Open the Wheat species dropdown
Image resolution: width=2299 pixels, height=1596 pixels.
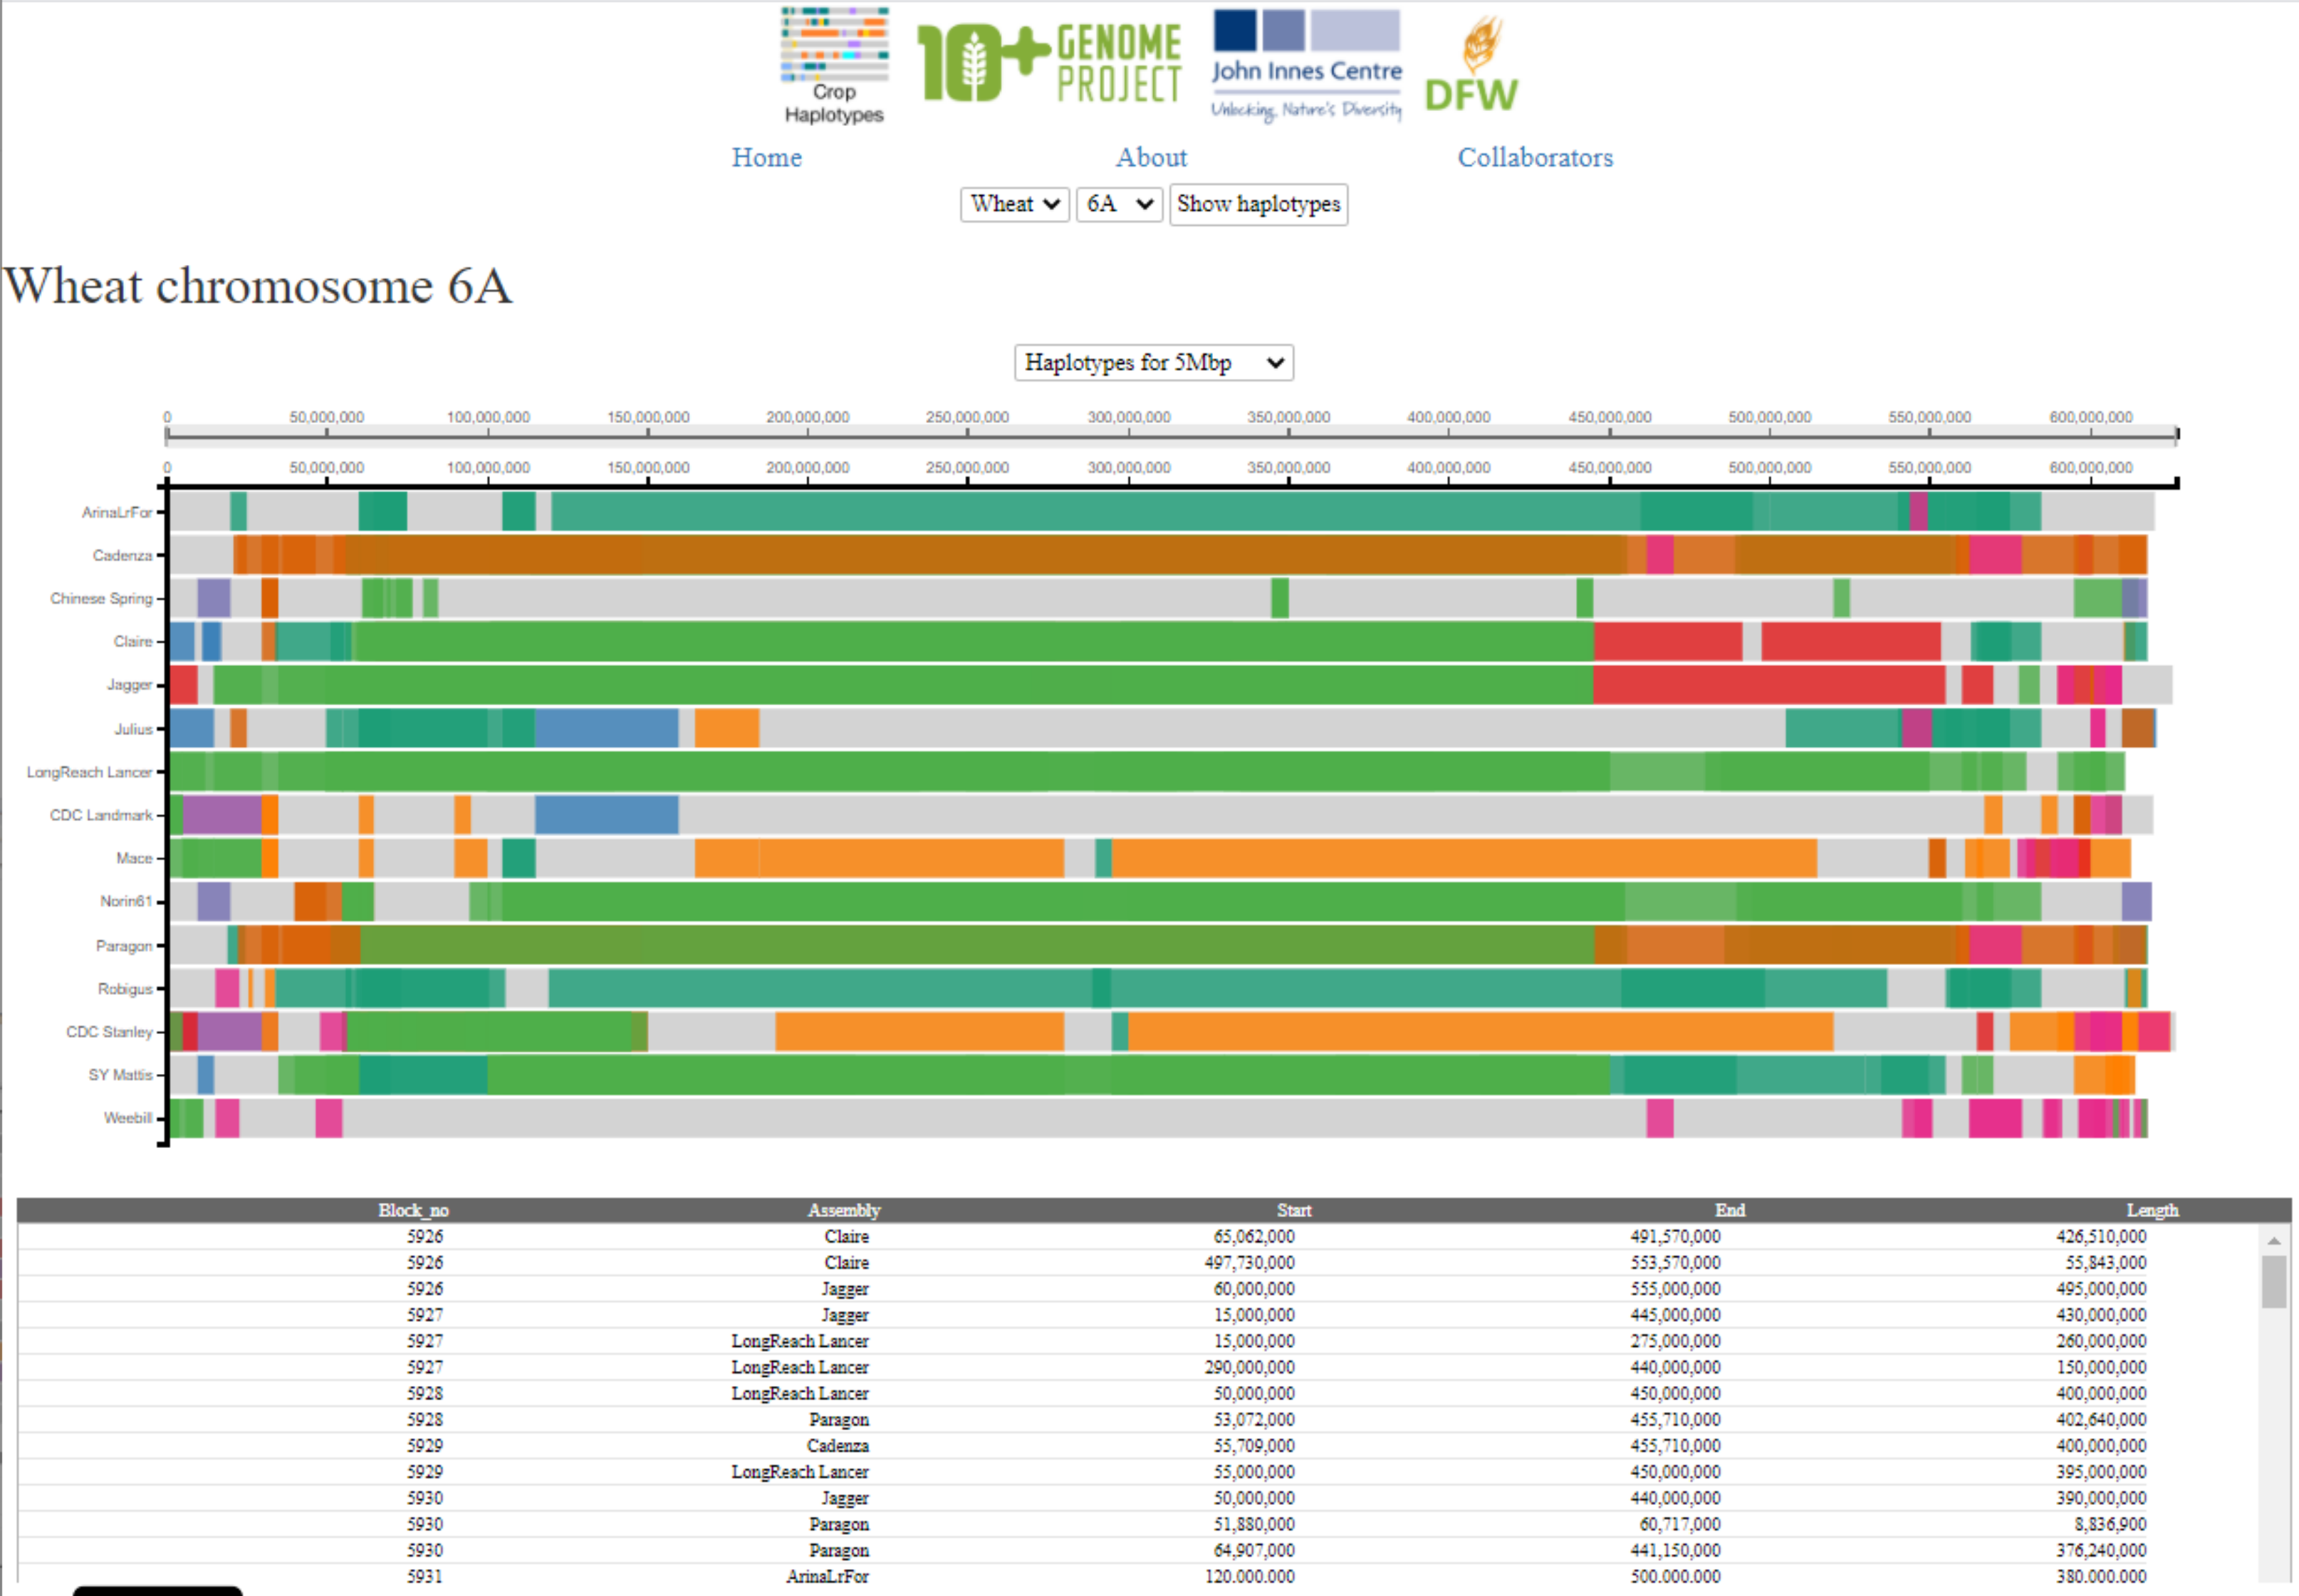pyautogui.click(x=1014, y=204)
